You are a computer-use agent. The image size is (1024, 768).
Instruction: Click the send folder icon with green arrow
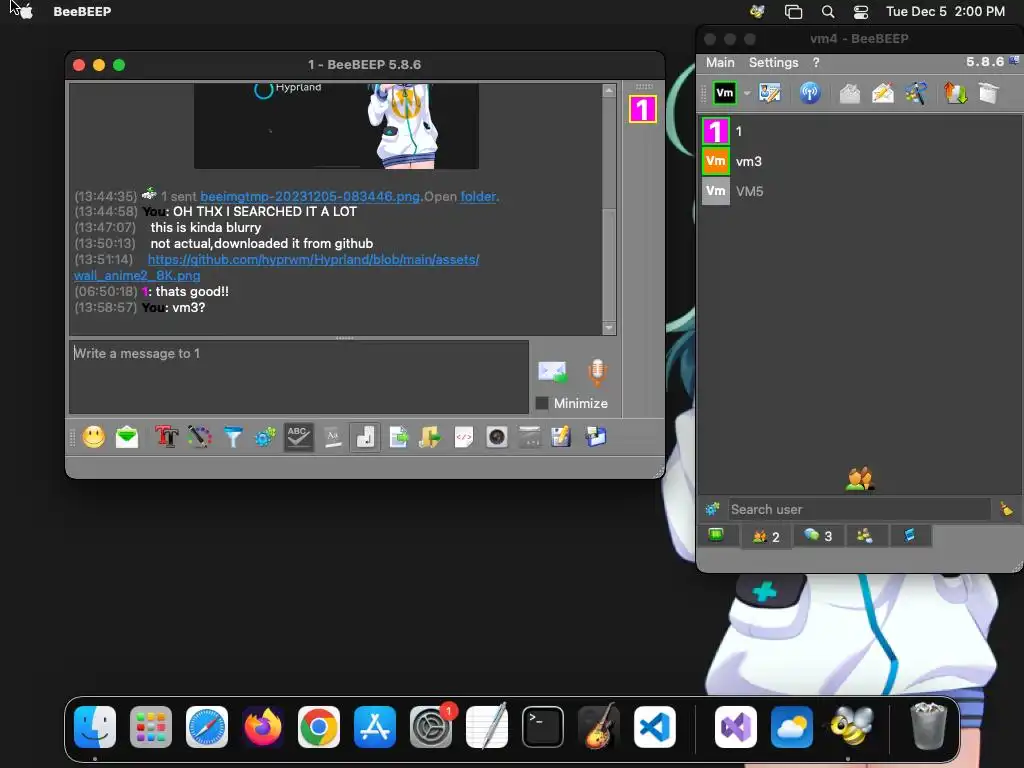tap(430, 437)
